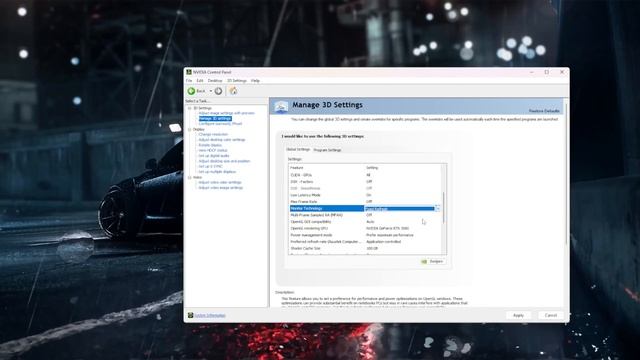
Task: Open Change resolution task
Action: tap(213, 134)
